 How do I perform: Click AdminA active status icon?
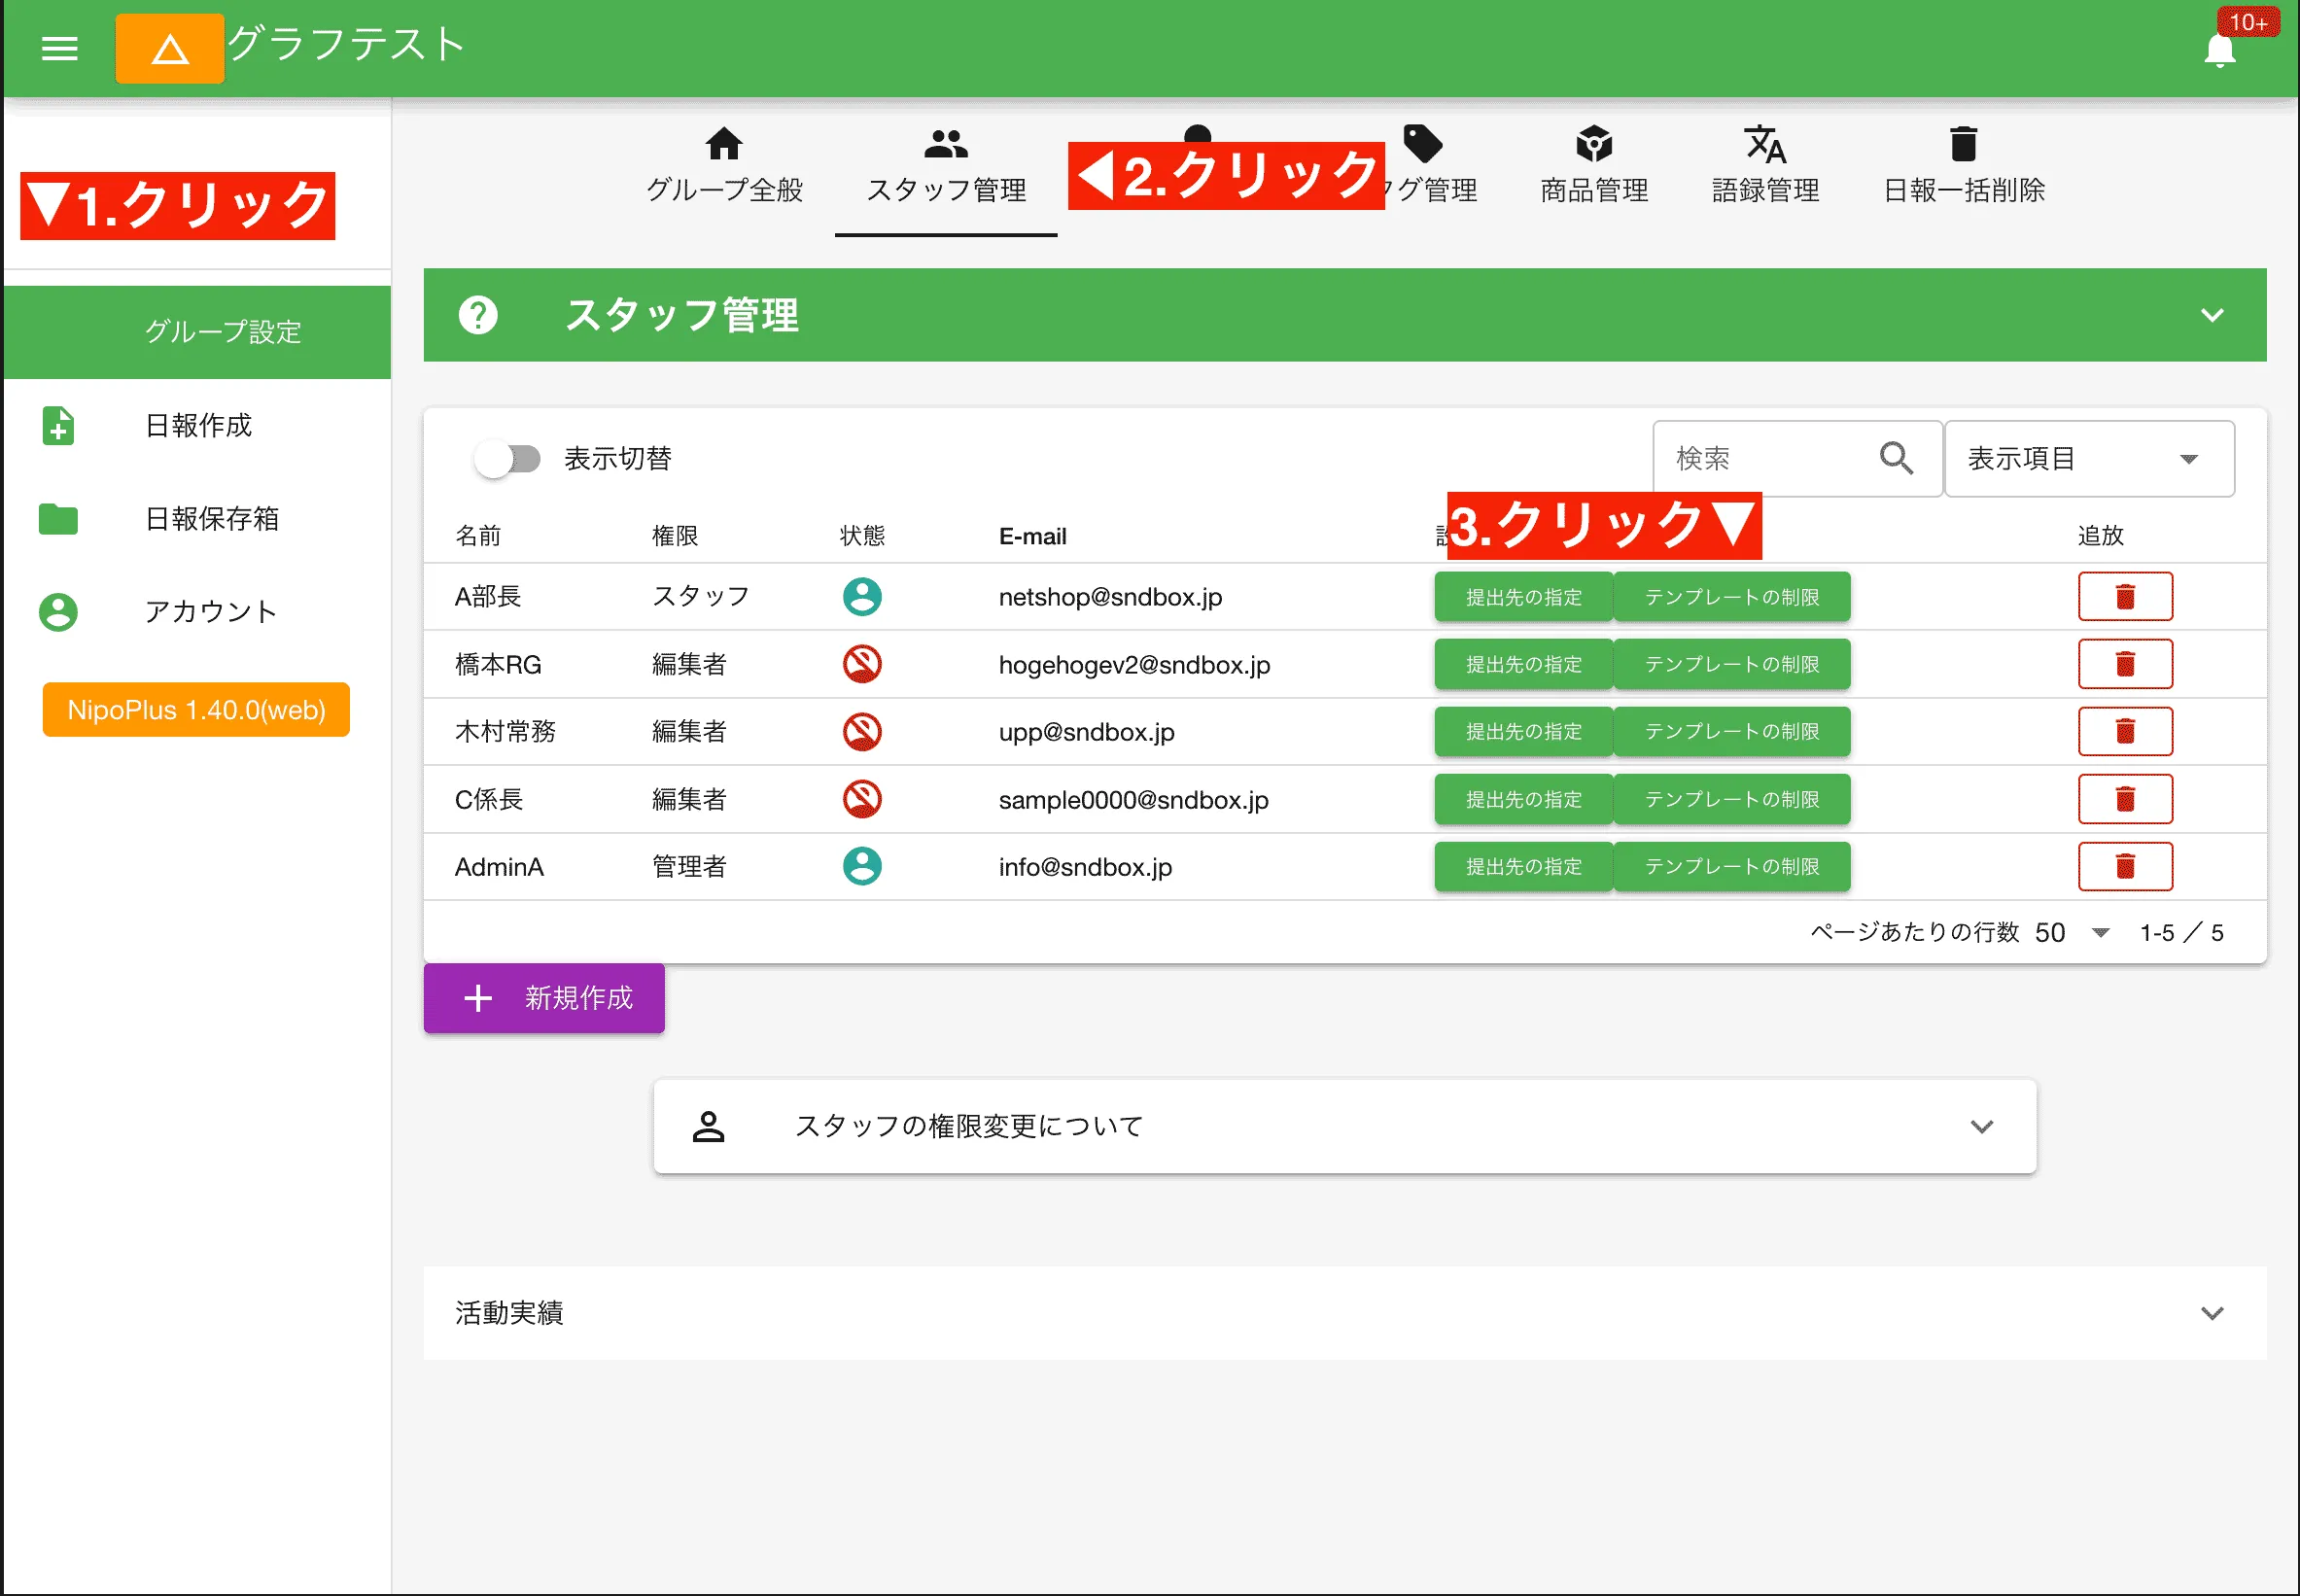(862, 866)
